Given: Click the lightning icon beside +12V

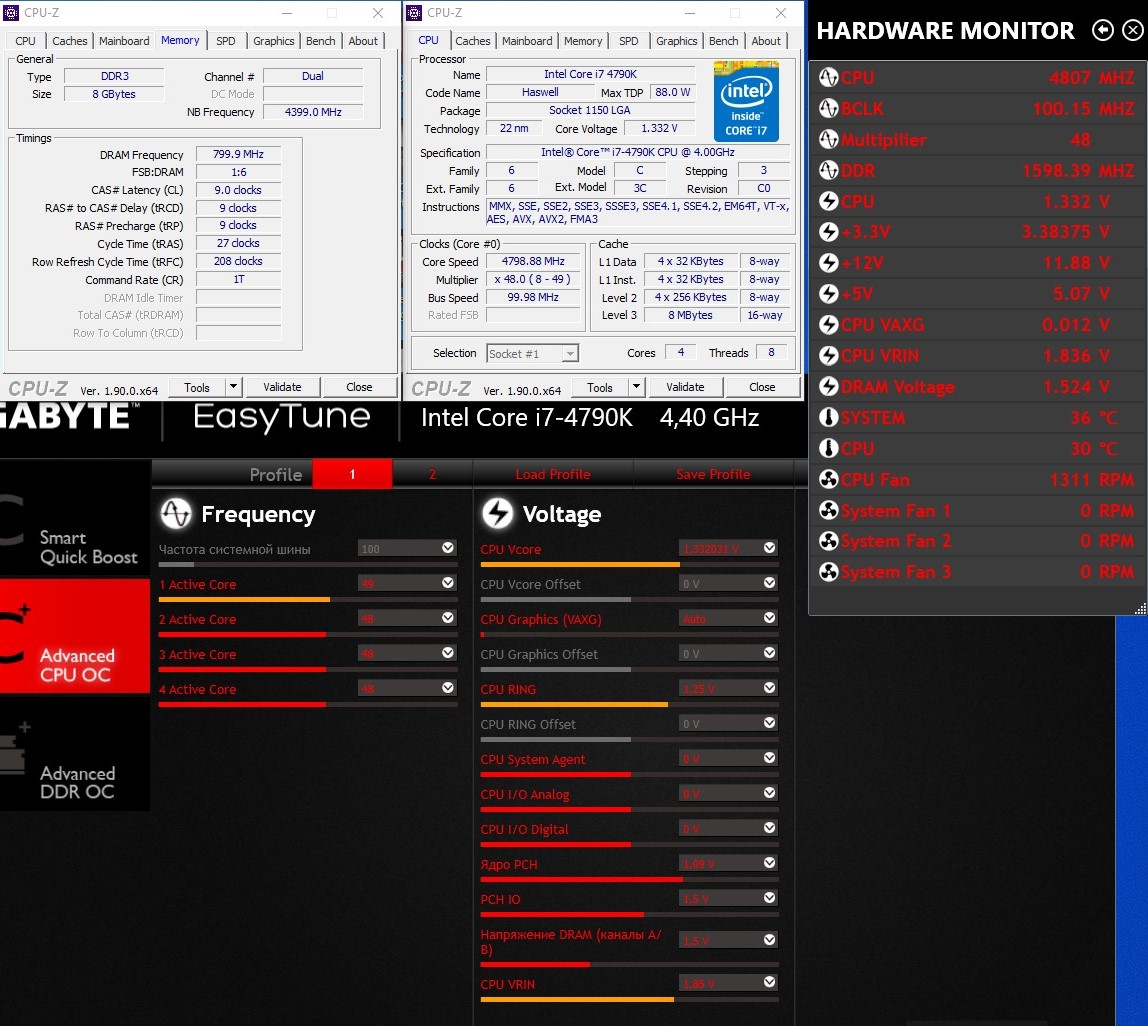Looking at the screenshot, I should pyautogui.click(x=828, y=263).
